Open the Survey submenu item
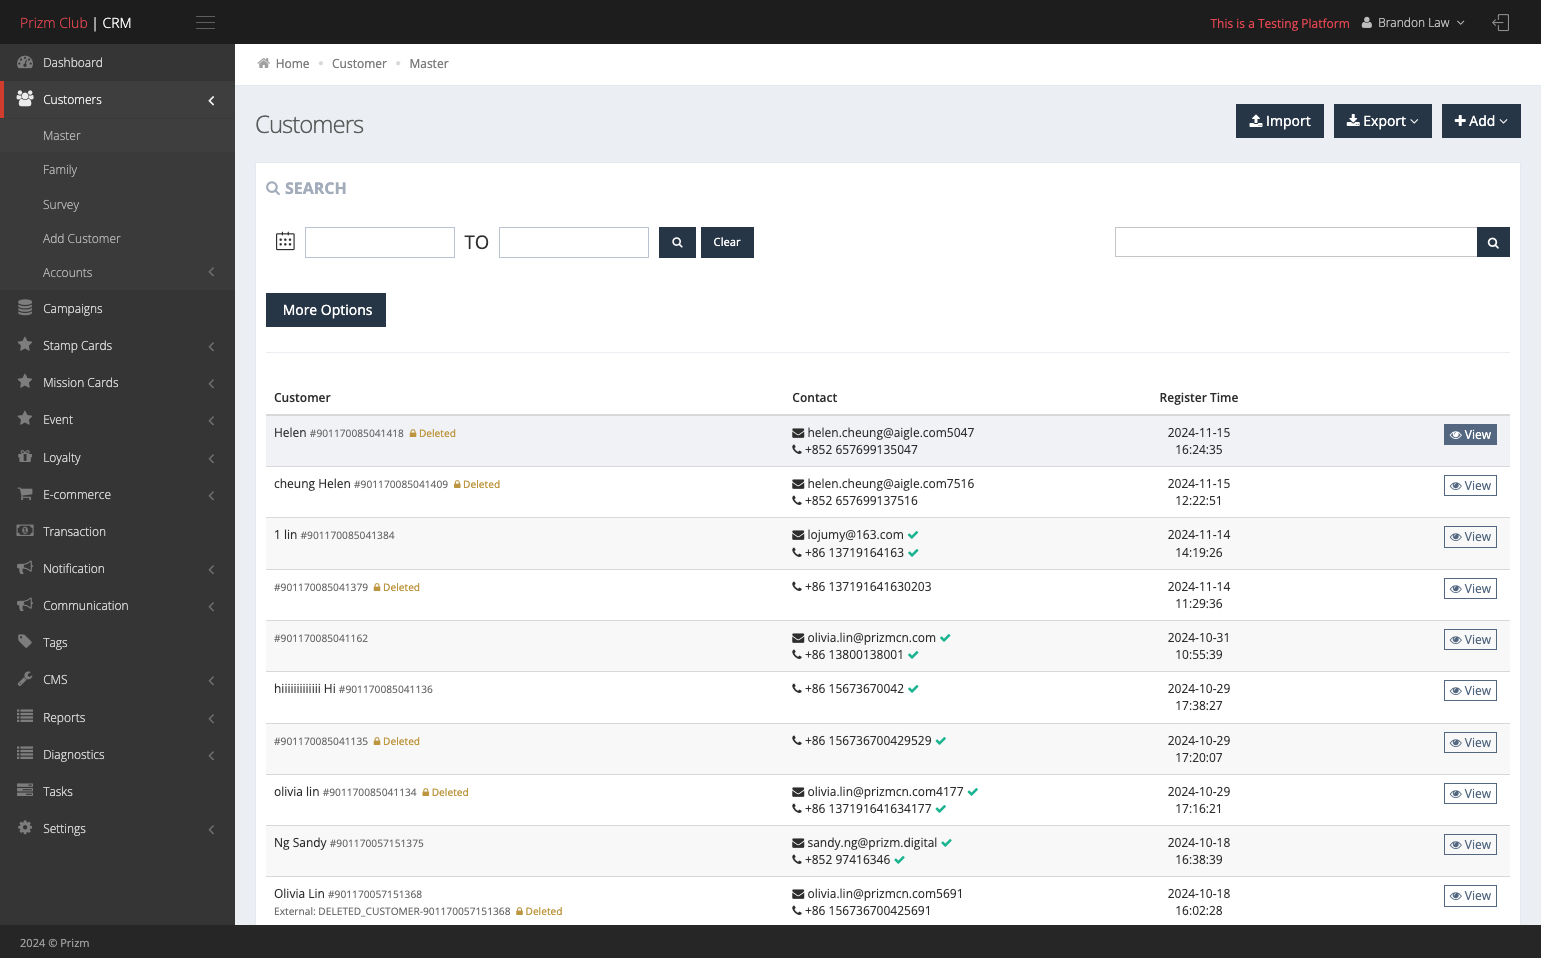 point(61,205)
